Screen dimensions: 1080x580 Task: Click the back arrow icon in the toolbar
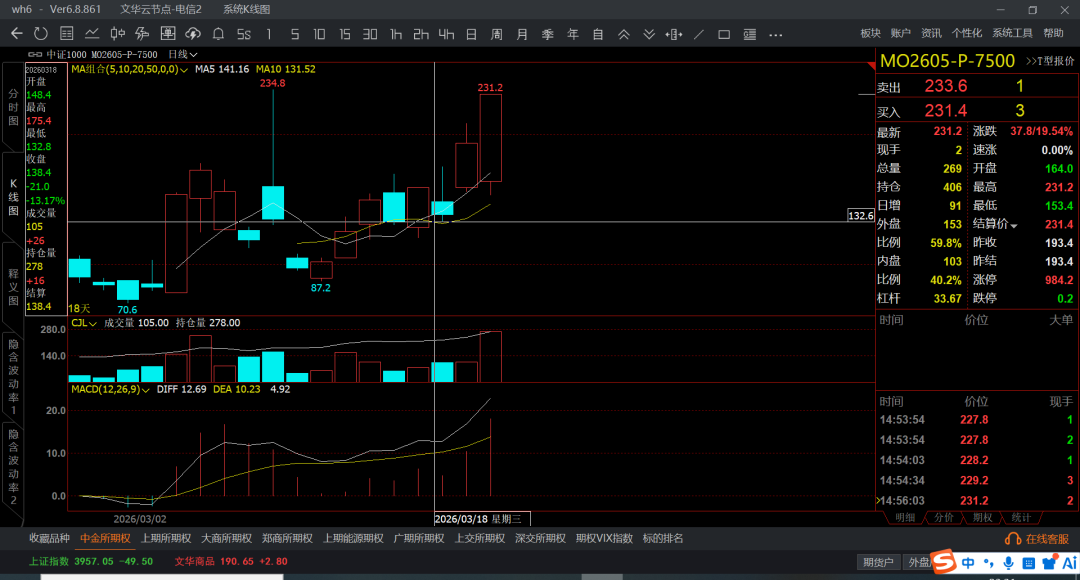click(x=17, y=34)
